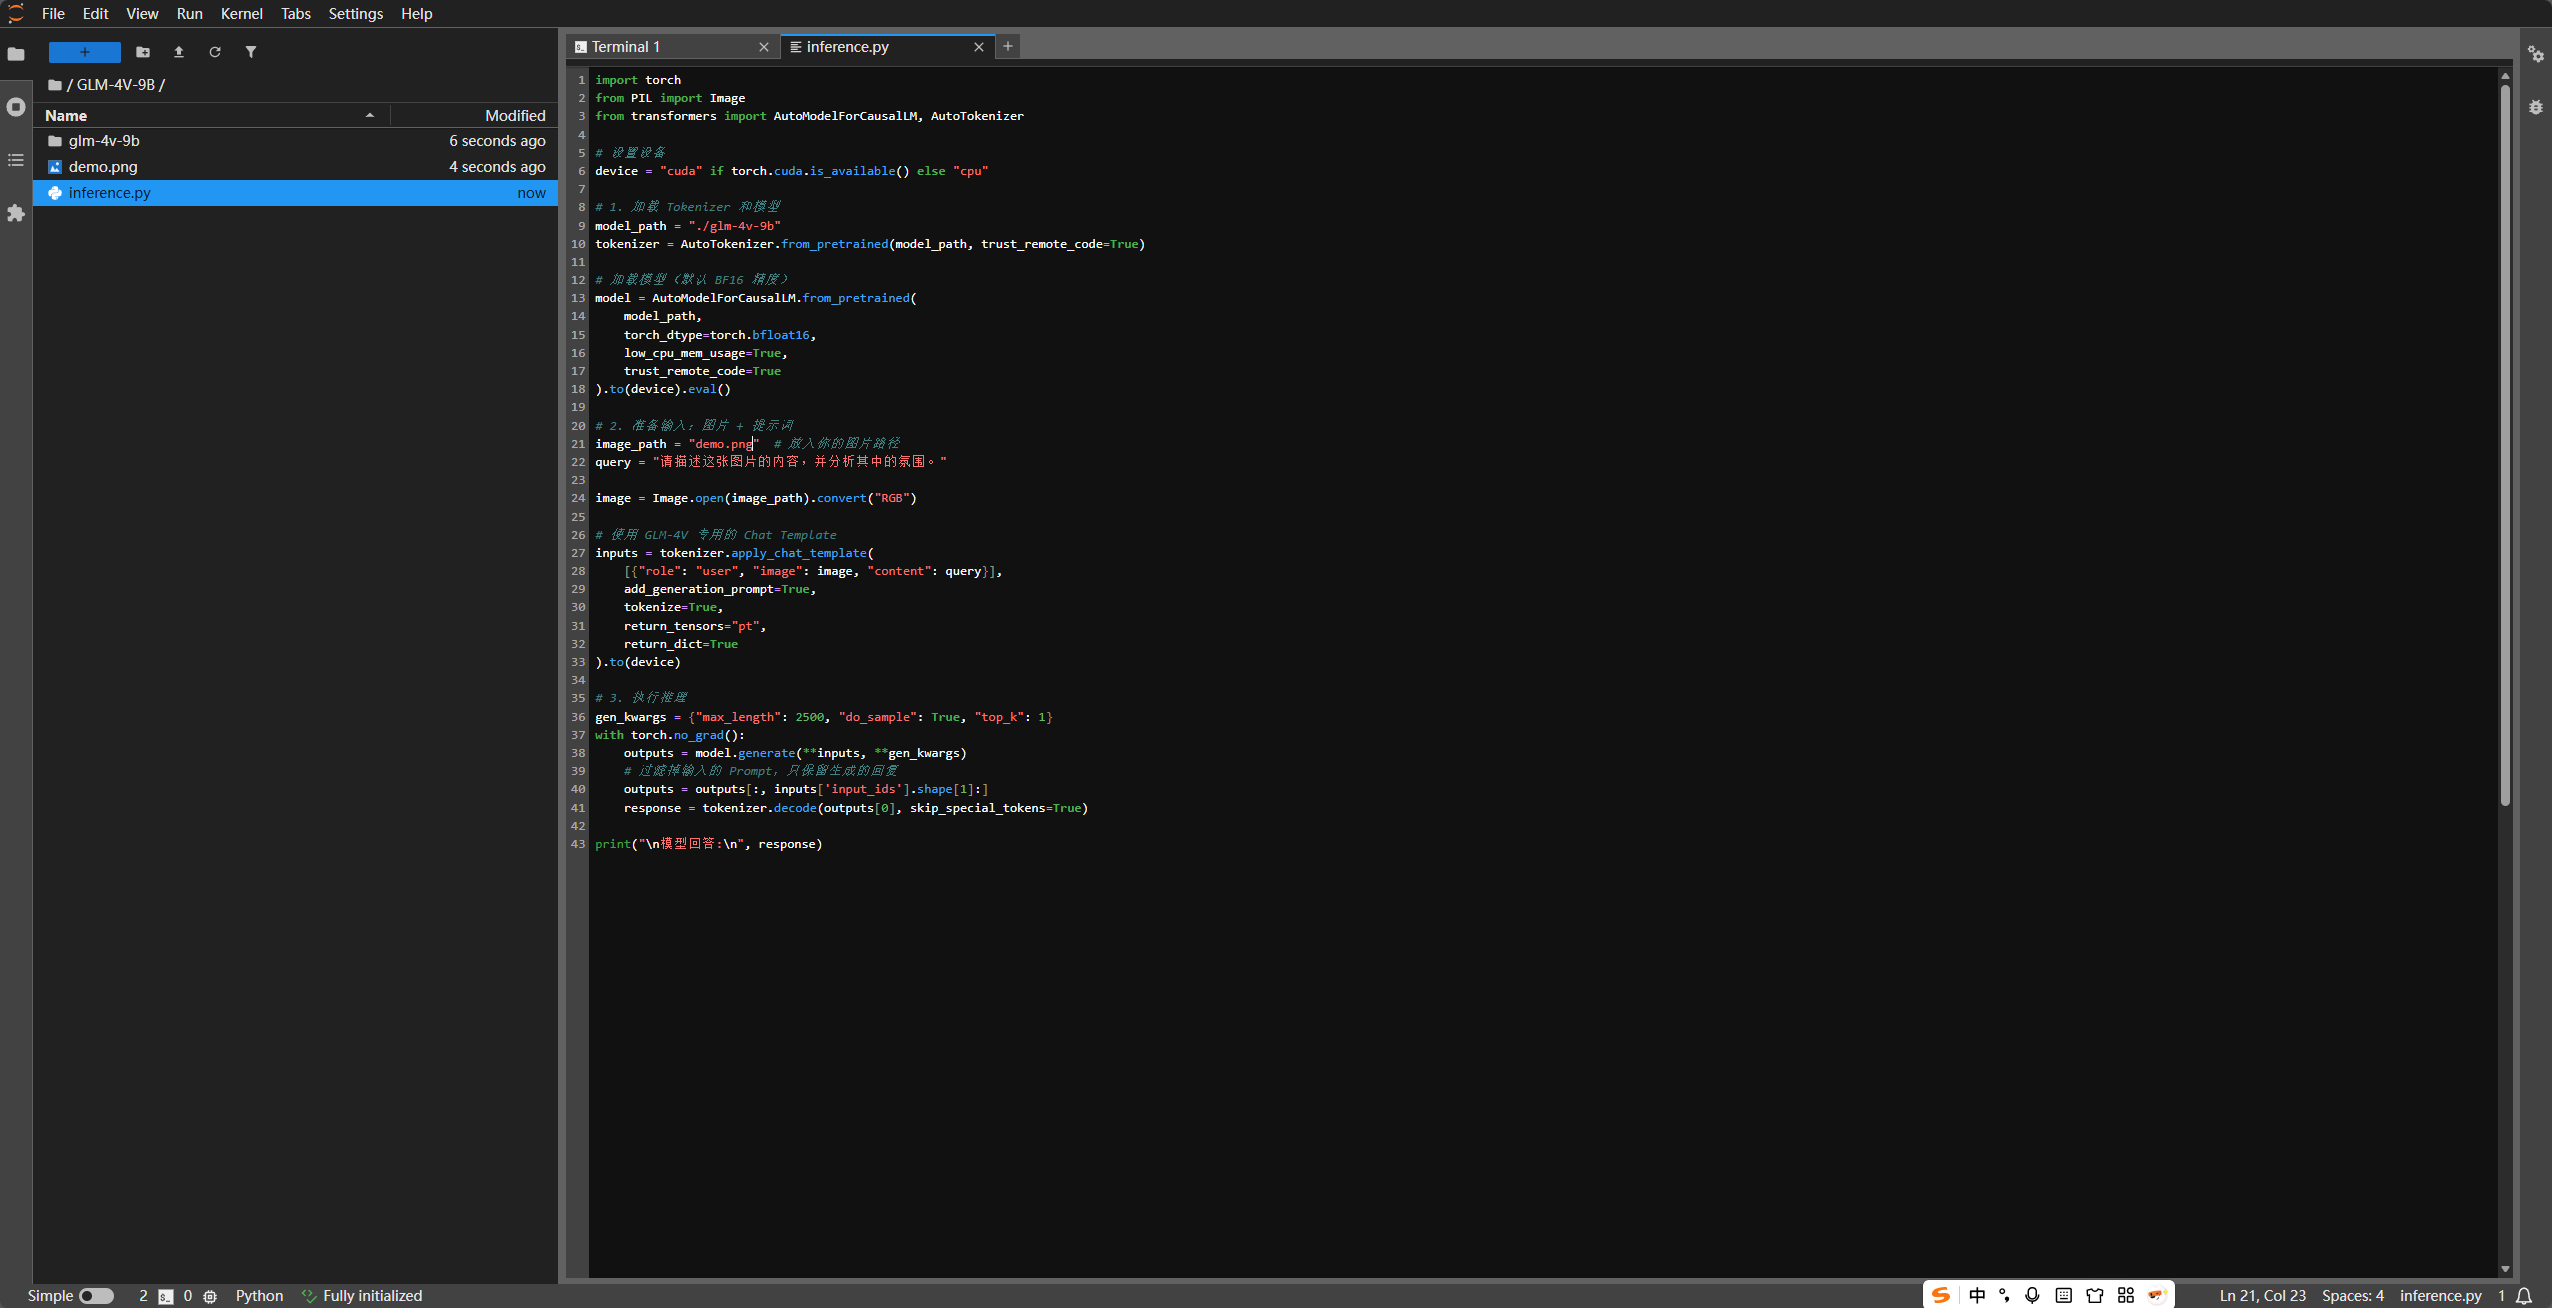Switch to the Terminal 1 tab

(625, 47)
